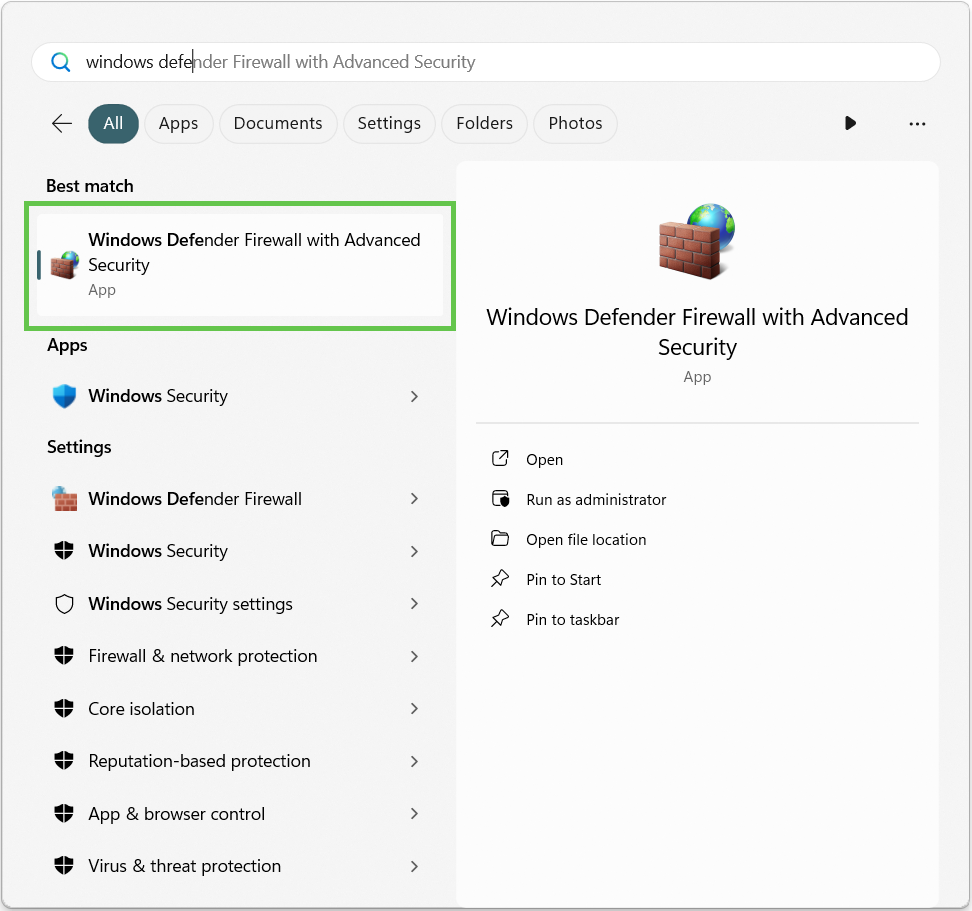The height and width of the screenshot is (911, 972).
Task: Click the shield icon beside Firewall & network protection
Action: (x=64, y=656)
